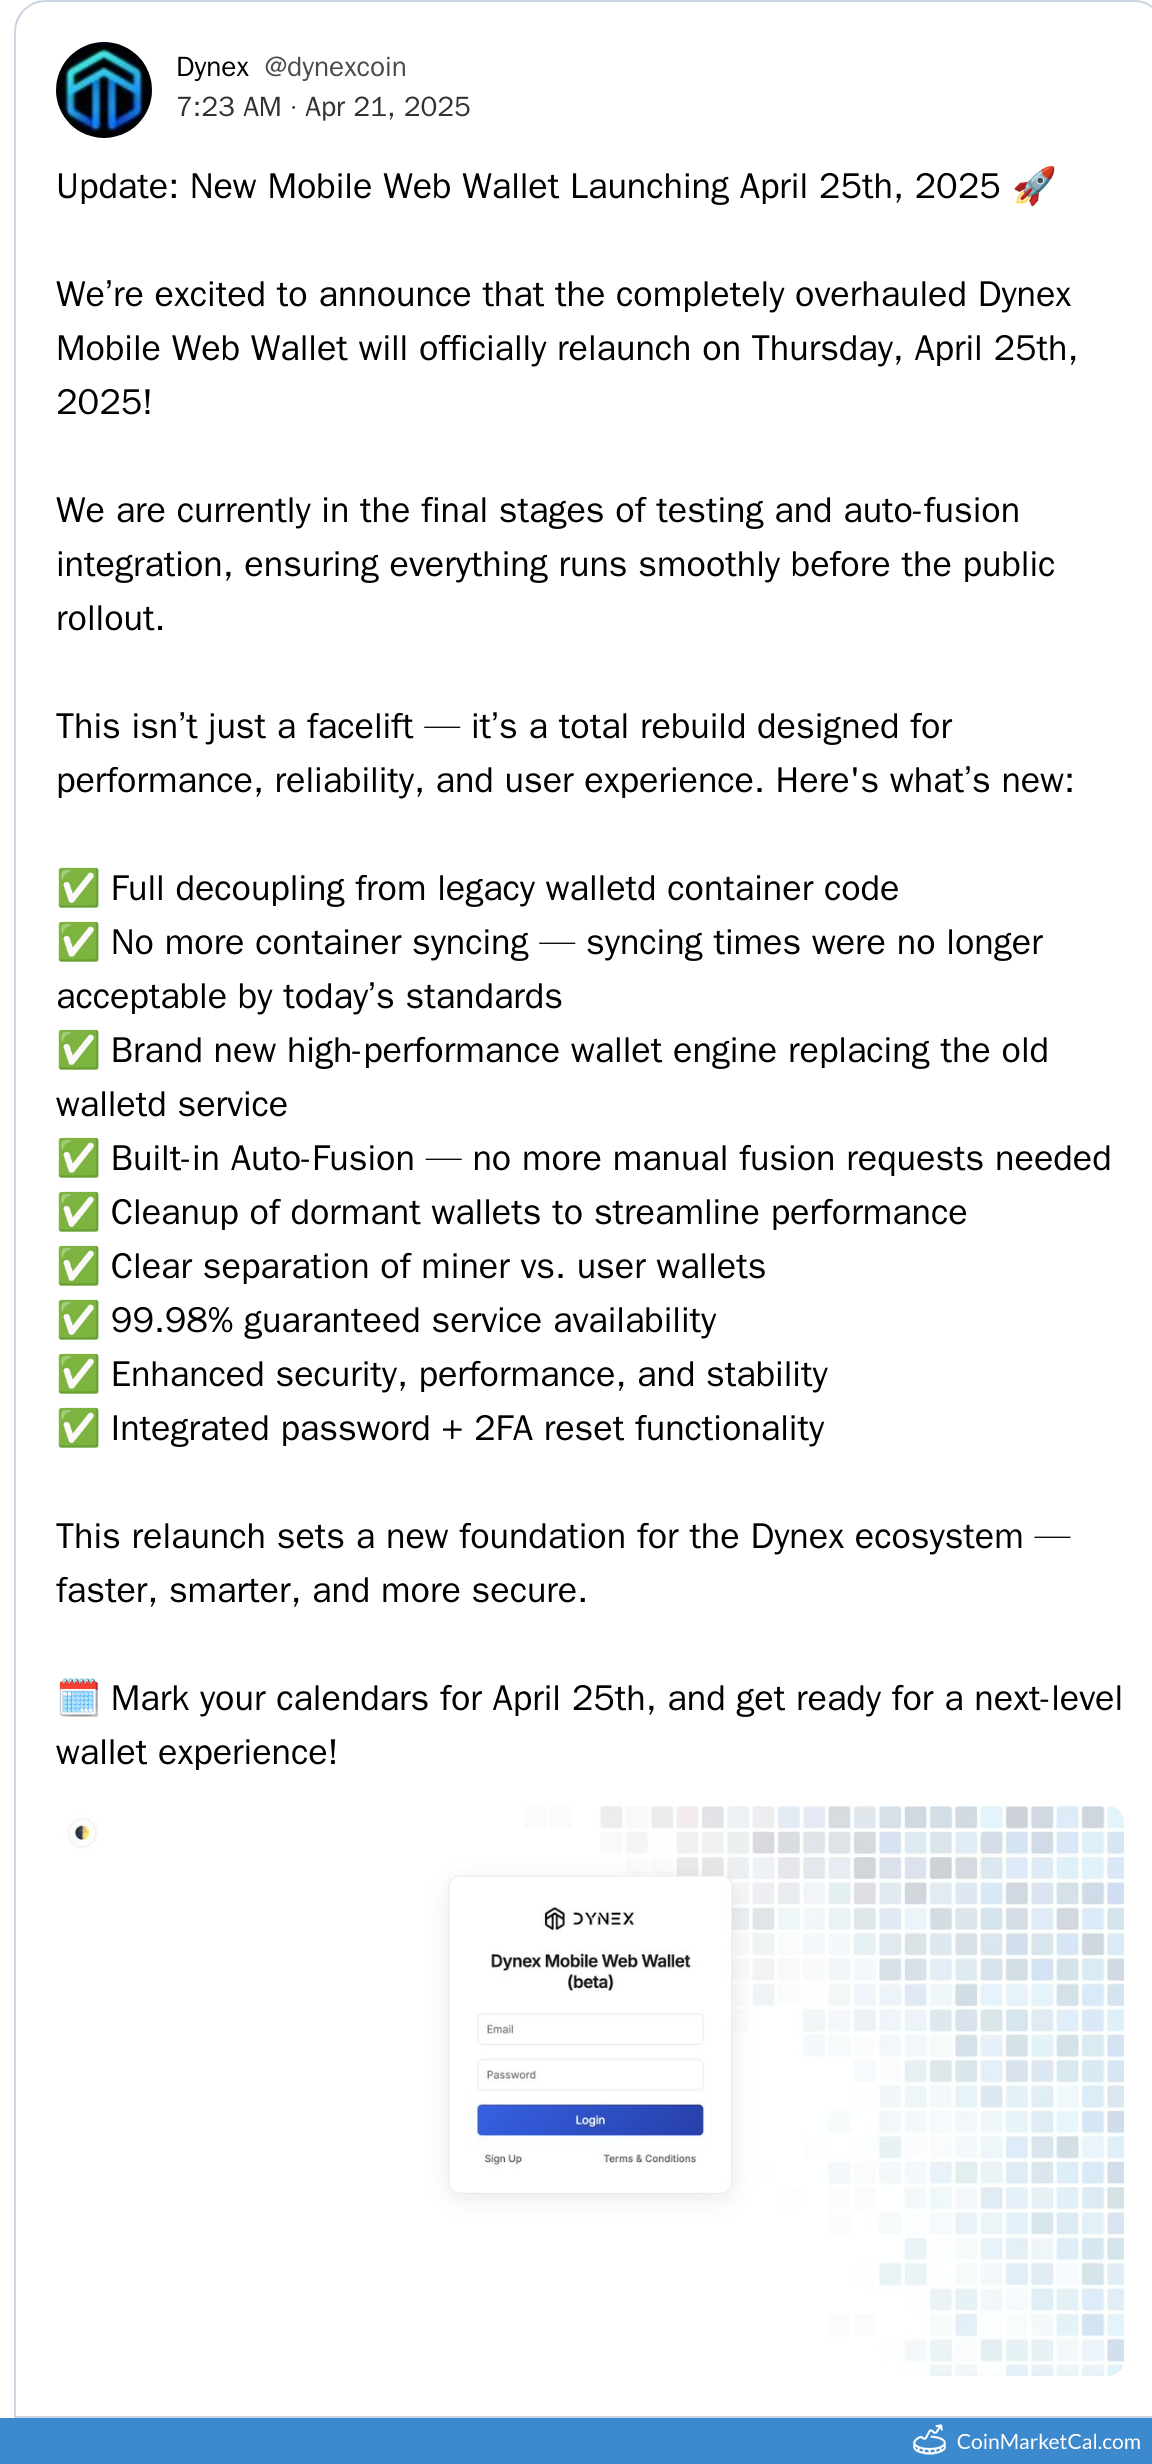1152x2464 pixels.
Task: Click the Dynex logo in login card
Action: click(x=589, y=1918)
